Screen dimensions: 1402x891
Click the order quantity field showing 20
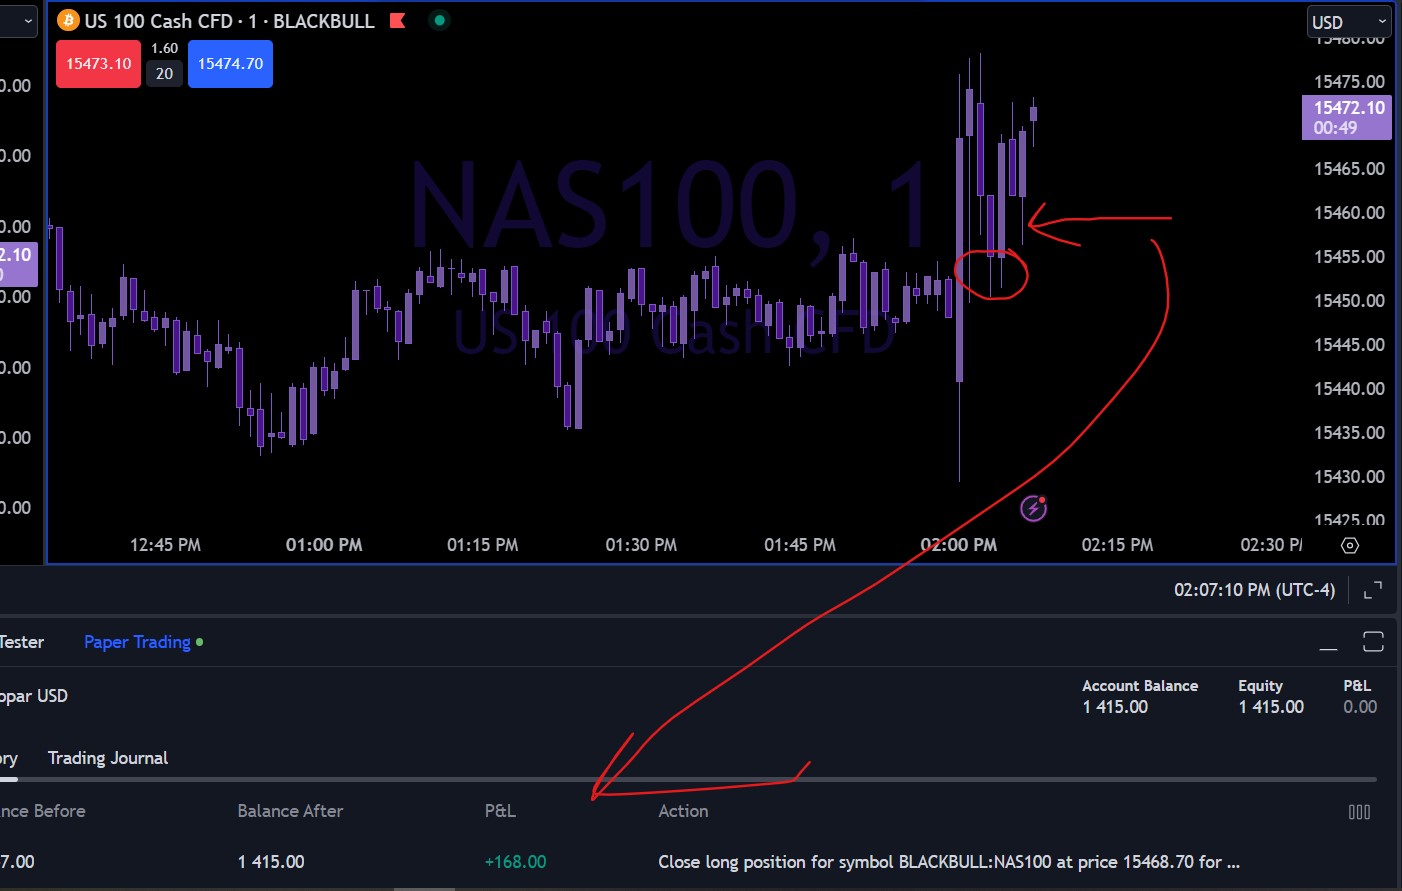164,74
